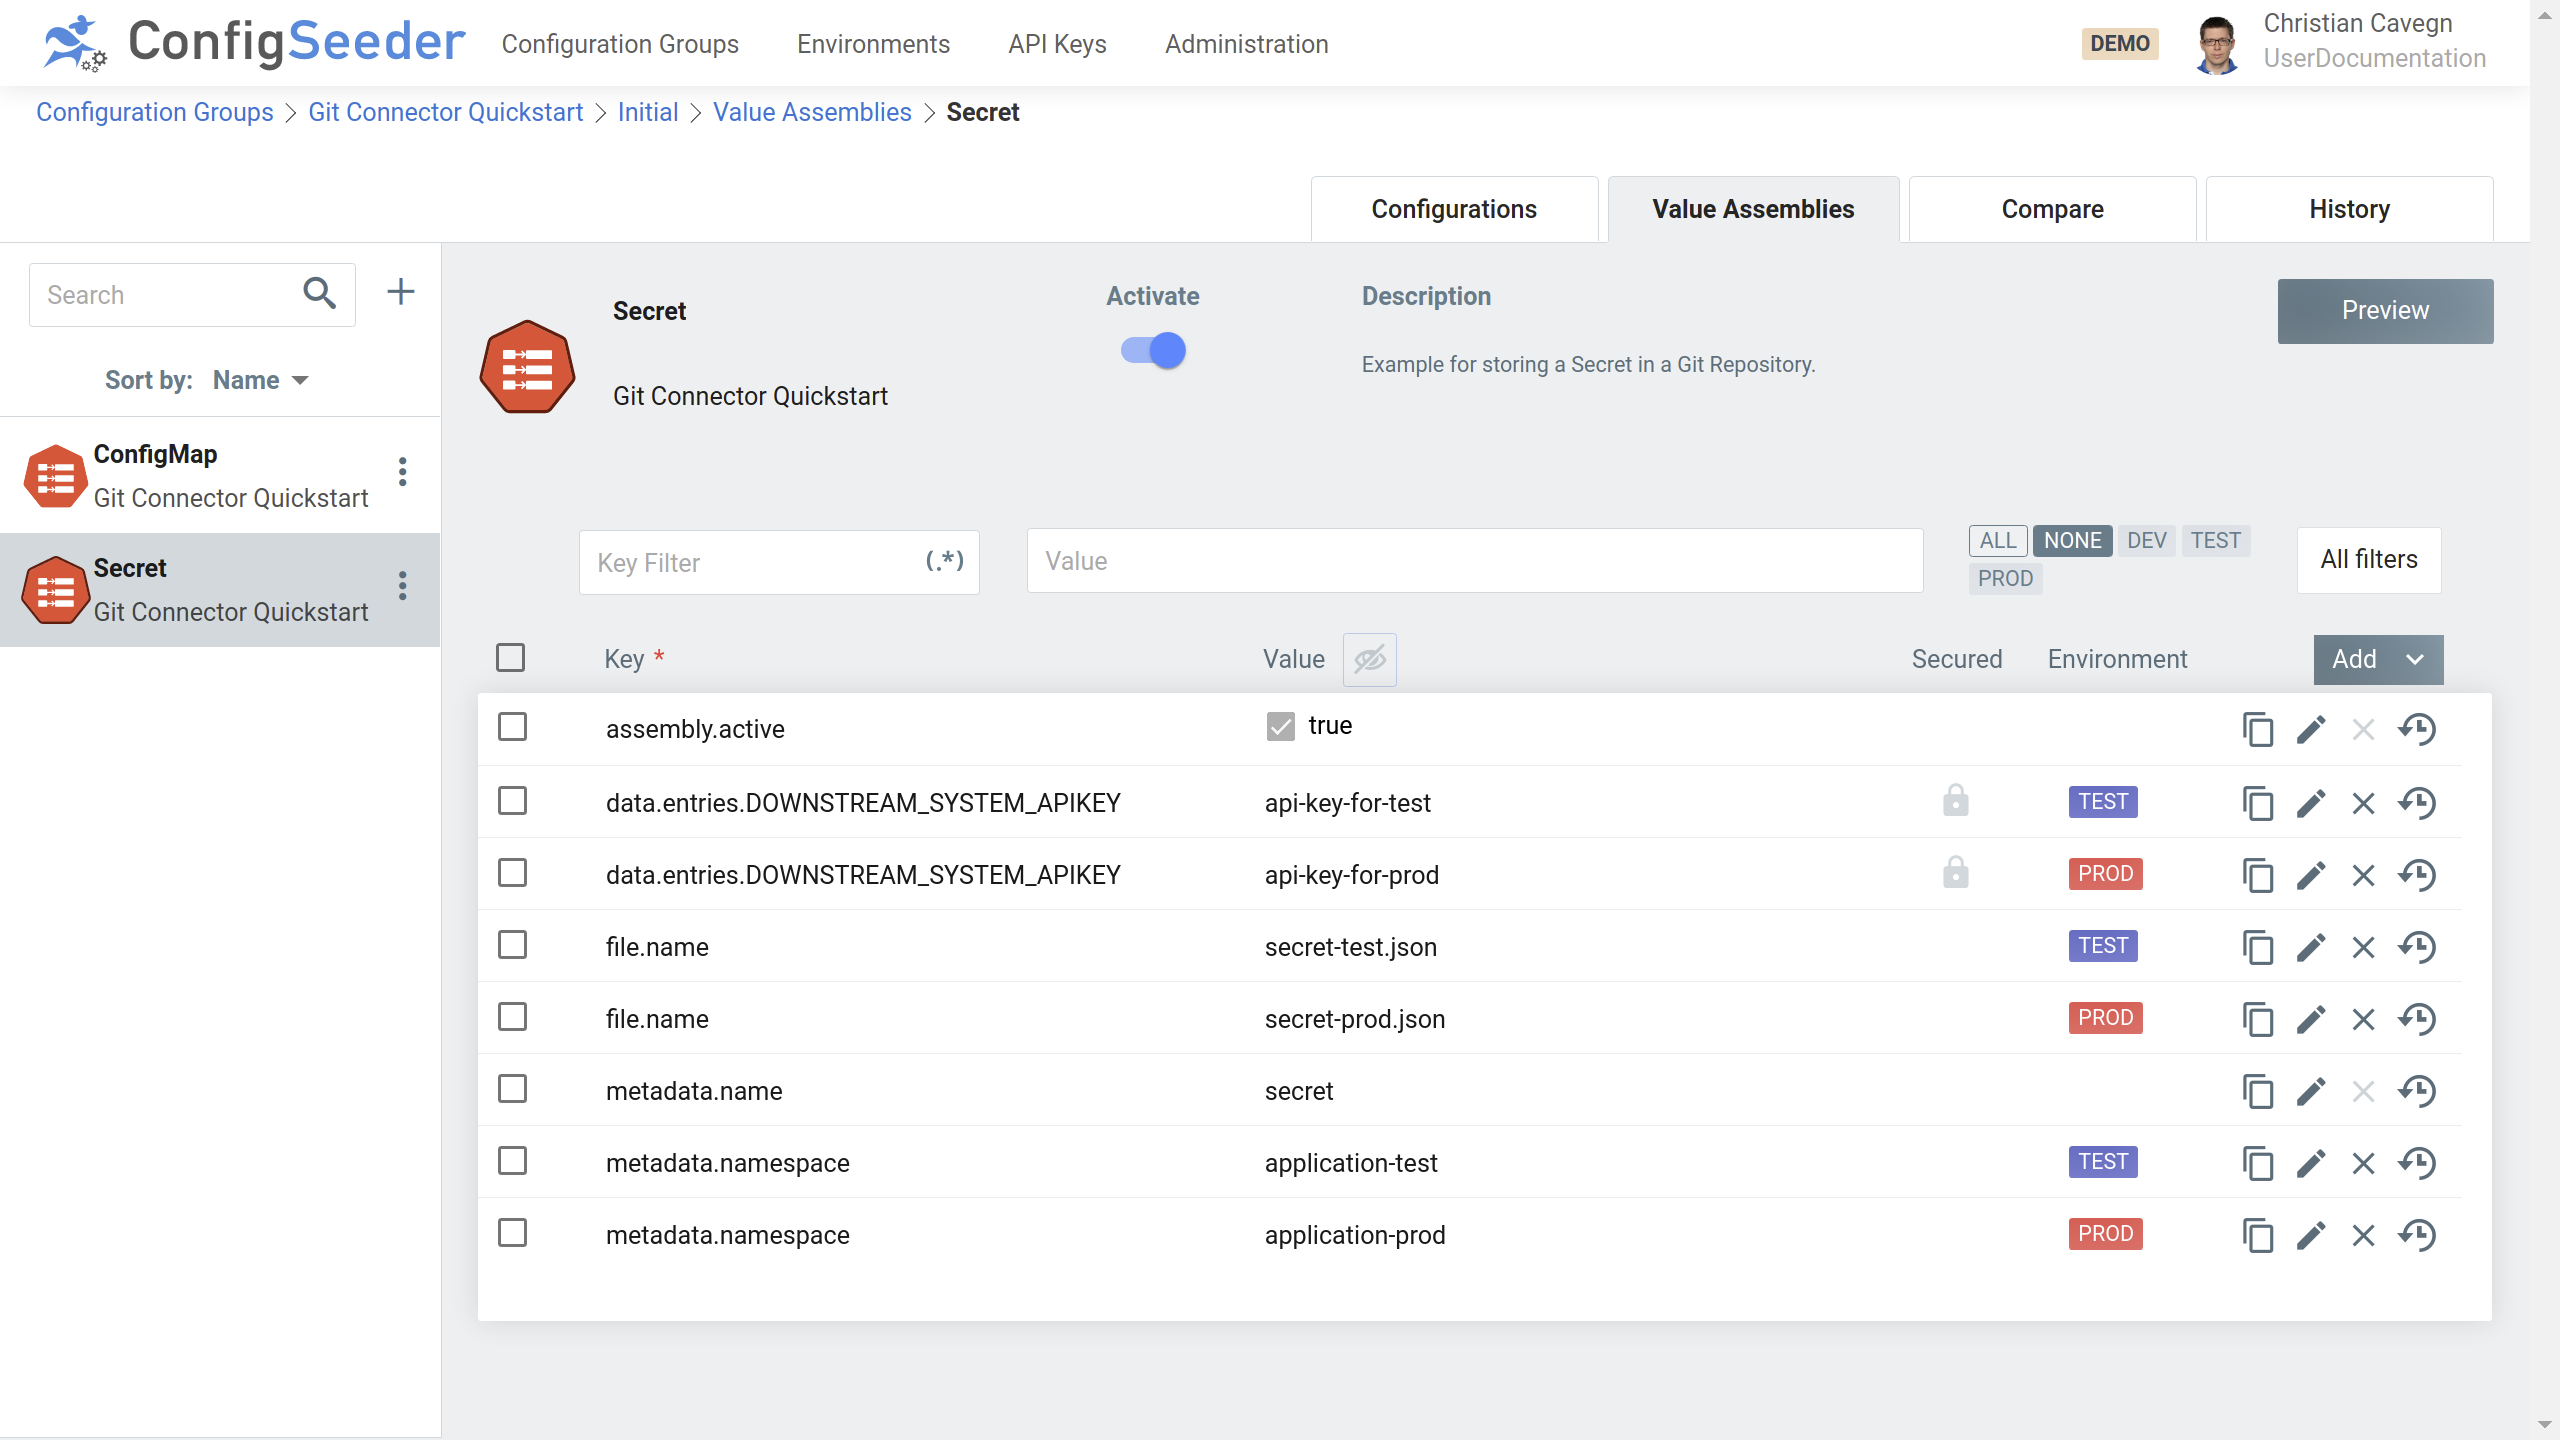Copy the assembly.active row entry

coord(2257,729)
